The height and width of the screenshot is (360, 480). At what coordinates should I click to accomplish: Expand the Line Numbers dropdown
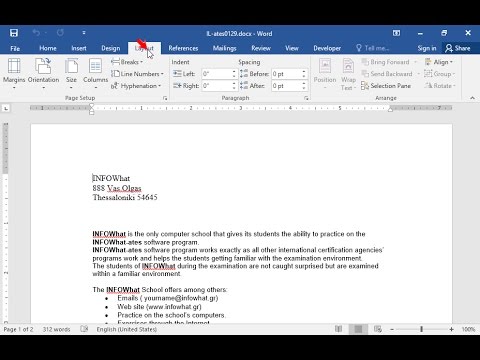coord(137,74)
